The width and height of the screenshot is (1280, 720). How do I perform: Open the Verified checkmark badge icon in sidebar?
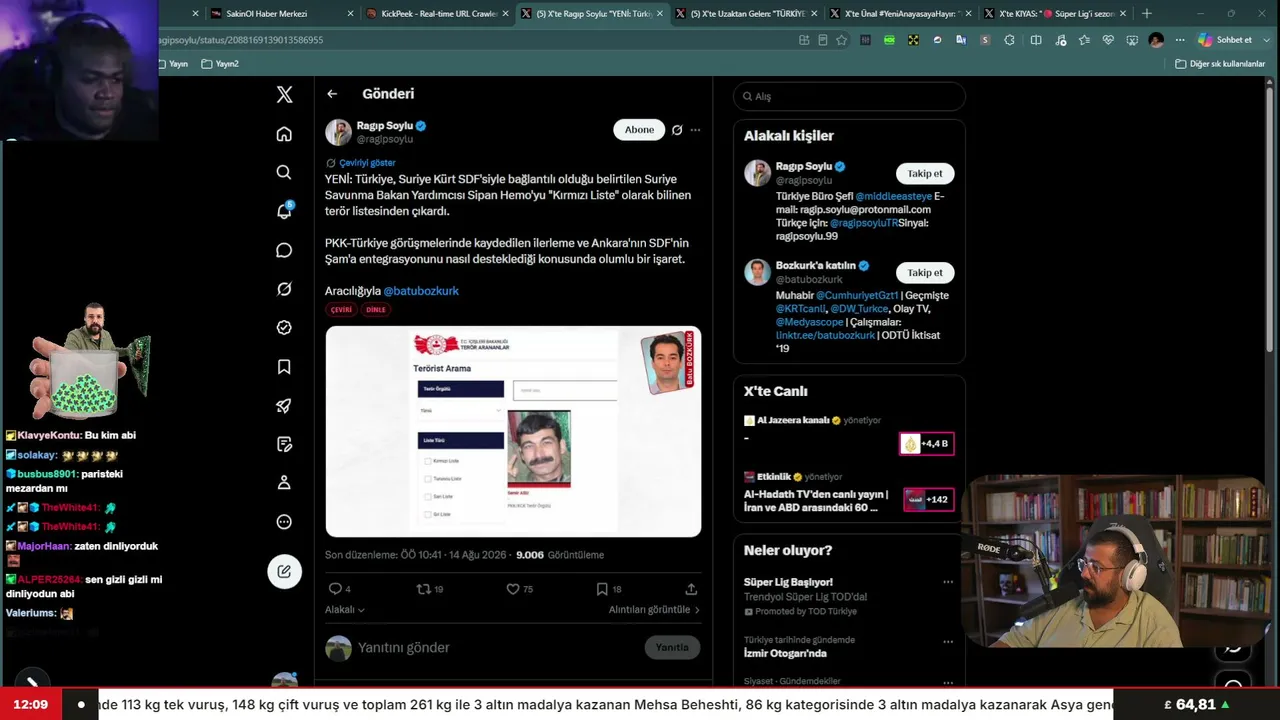pyautogui.click(x=284, y=328)
